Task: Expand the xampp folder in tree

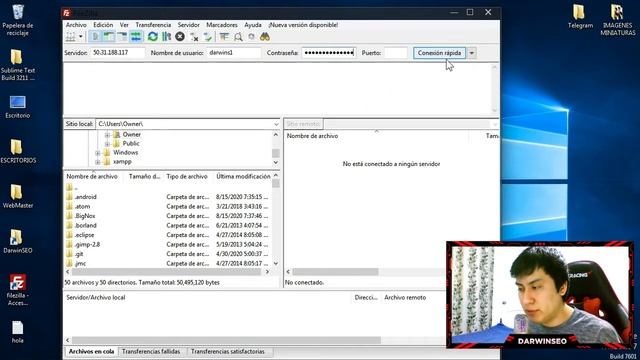Action: click(98, 162)
